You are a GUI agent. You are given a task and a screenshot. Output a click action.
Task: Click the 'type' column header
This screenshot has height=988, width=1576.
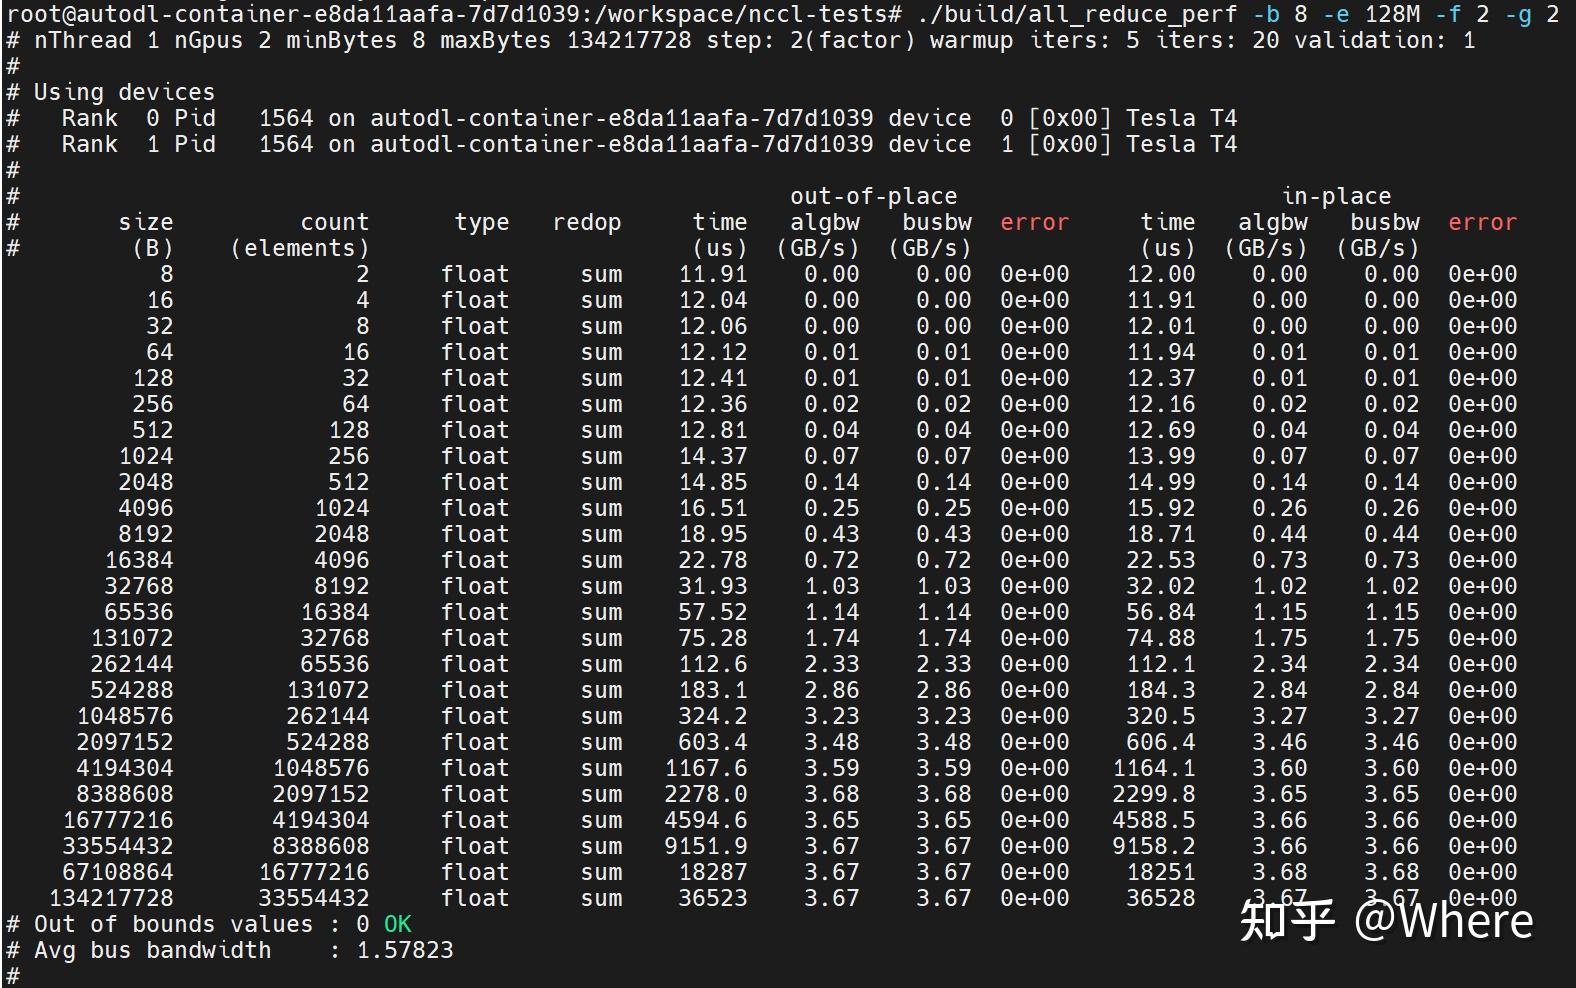[482, 222]
